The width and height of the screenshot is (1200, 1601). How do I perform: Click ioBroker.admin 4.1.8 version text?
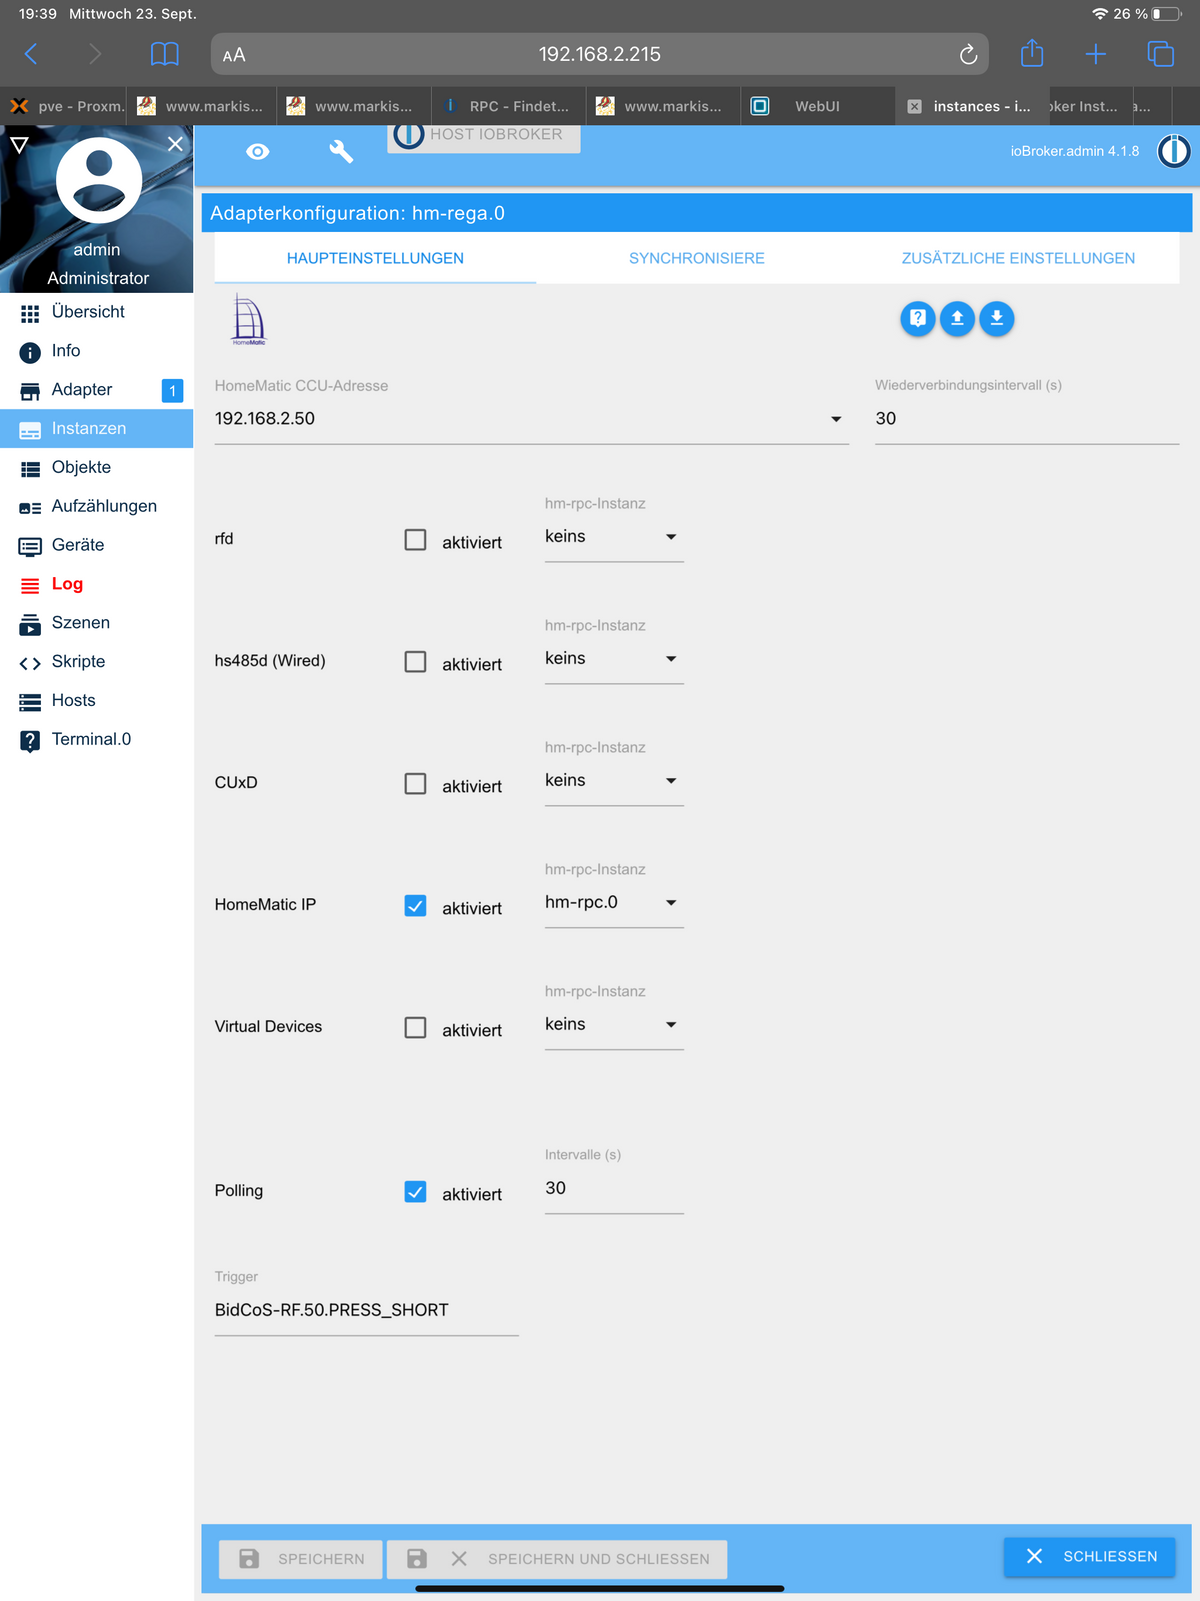click(x=1075, y=151)
